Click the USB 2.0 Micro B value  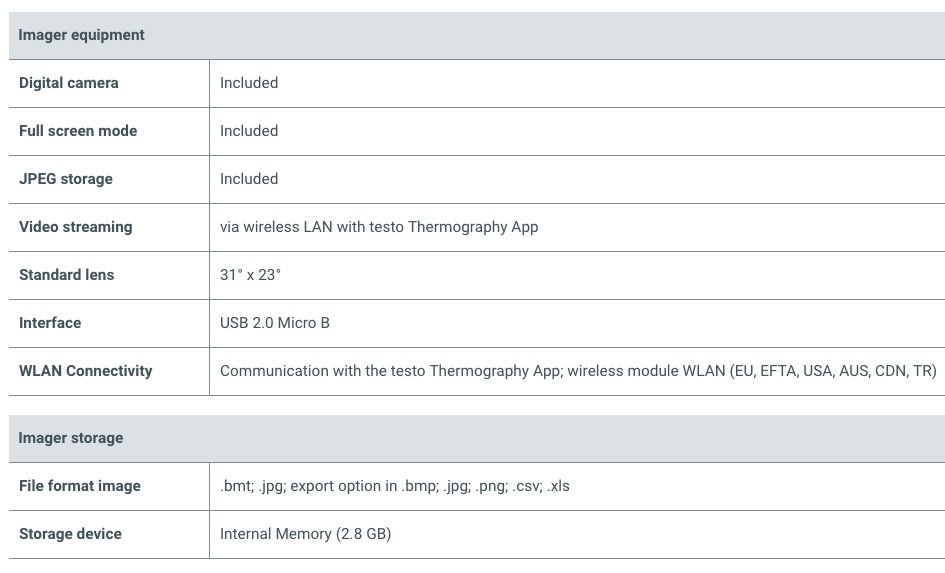click(275, 323)
